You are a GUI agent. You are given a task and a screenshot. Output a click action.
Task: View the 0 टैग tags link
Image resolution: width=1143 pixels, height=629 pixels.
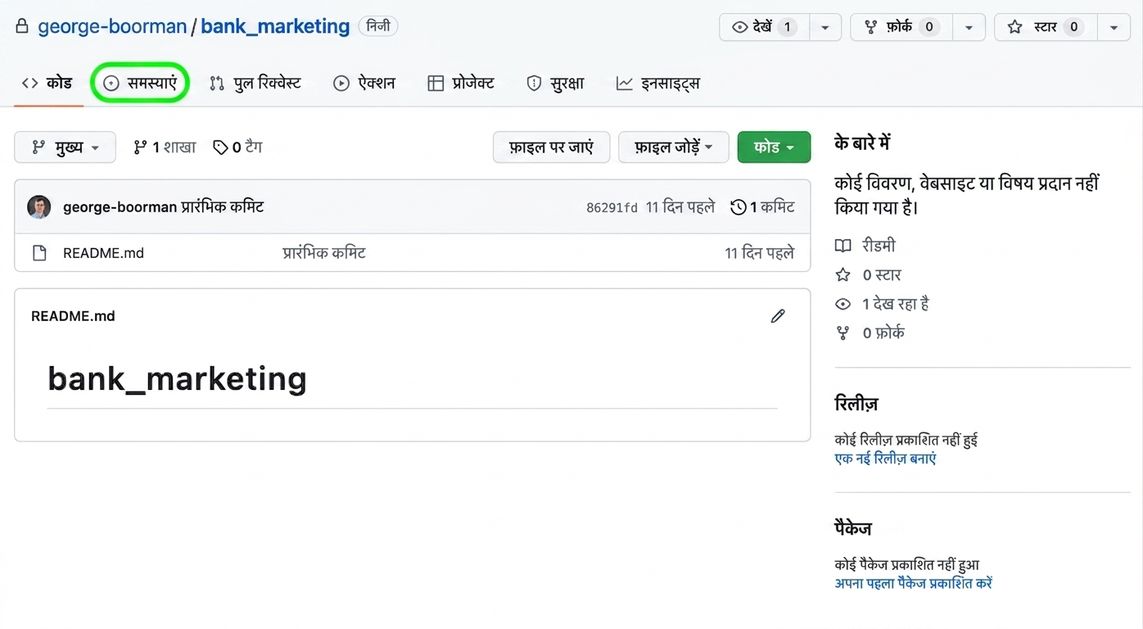[238, 147]
